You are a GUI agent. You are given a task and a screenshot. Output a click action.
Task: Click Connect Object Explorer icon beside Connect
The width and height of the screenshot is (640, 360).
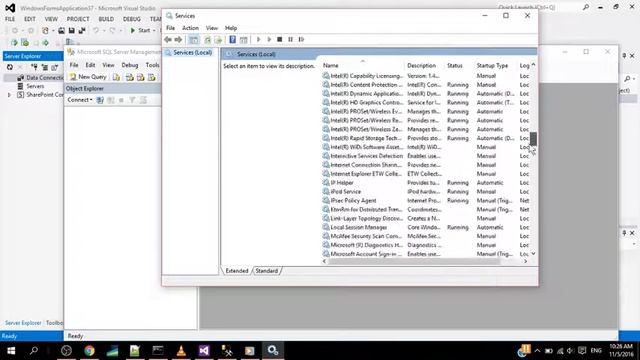click(100, 100)
